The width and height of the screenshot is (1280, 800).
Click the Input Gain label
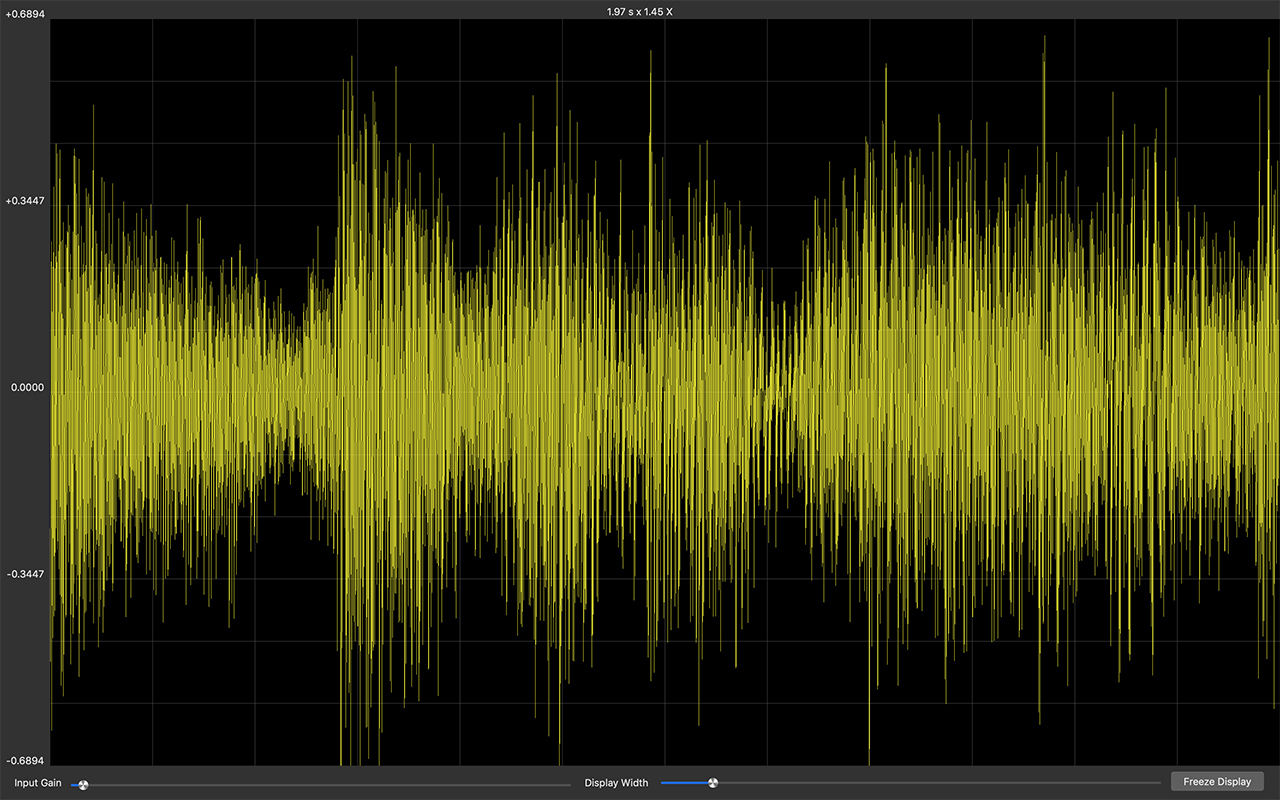click(x=38, y=783)
